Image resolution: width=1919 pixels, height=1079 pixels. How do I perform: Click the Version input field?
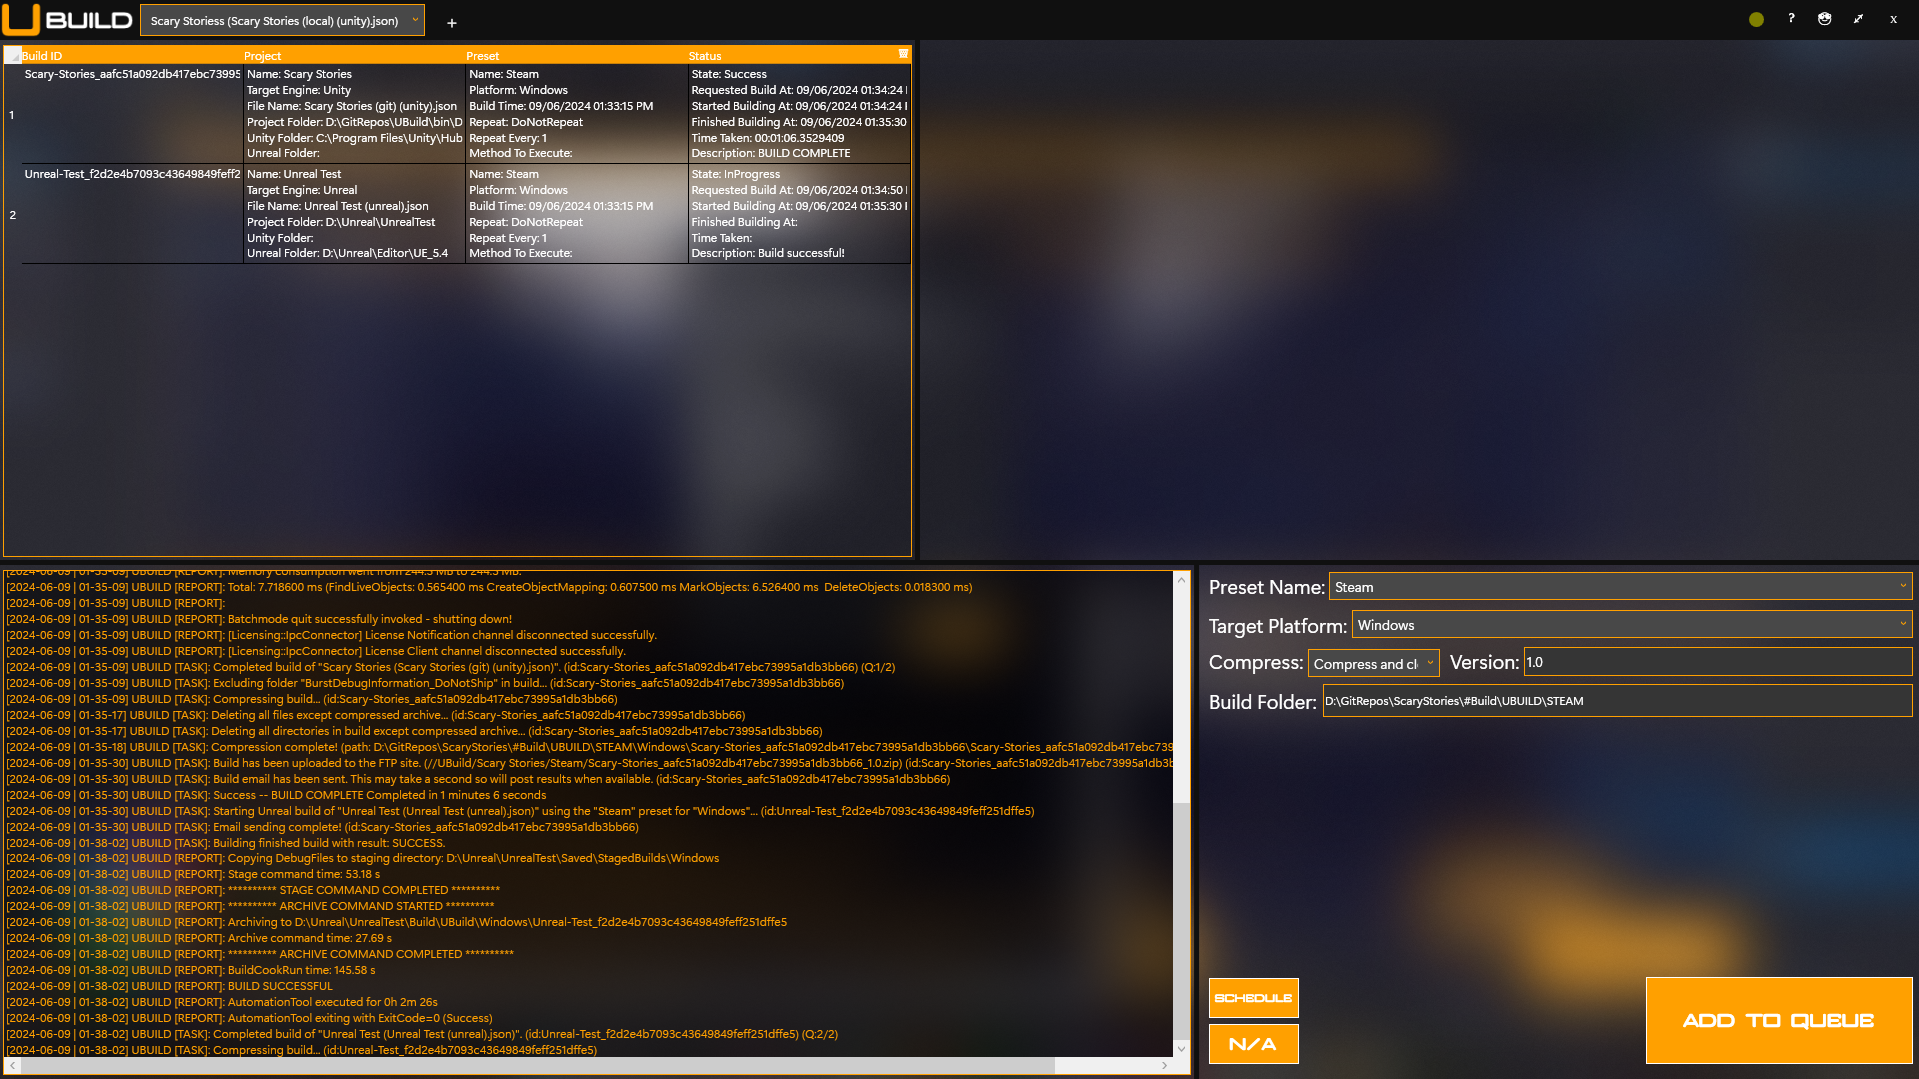pyautogui.click(x=1717, y=662)
